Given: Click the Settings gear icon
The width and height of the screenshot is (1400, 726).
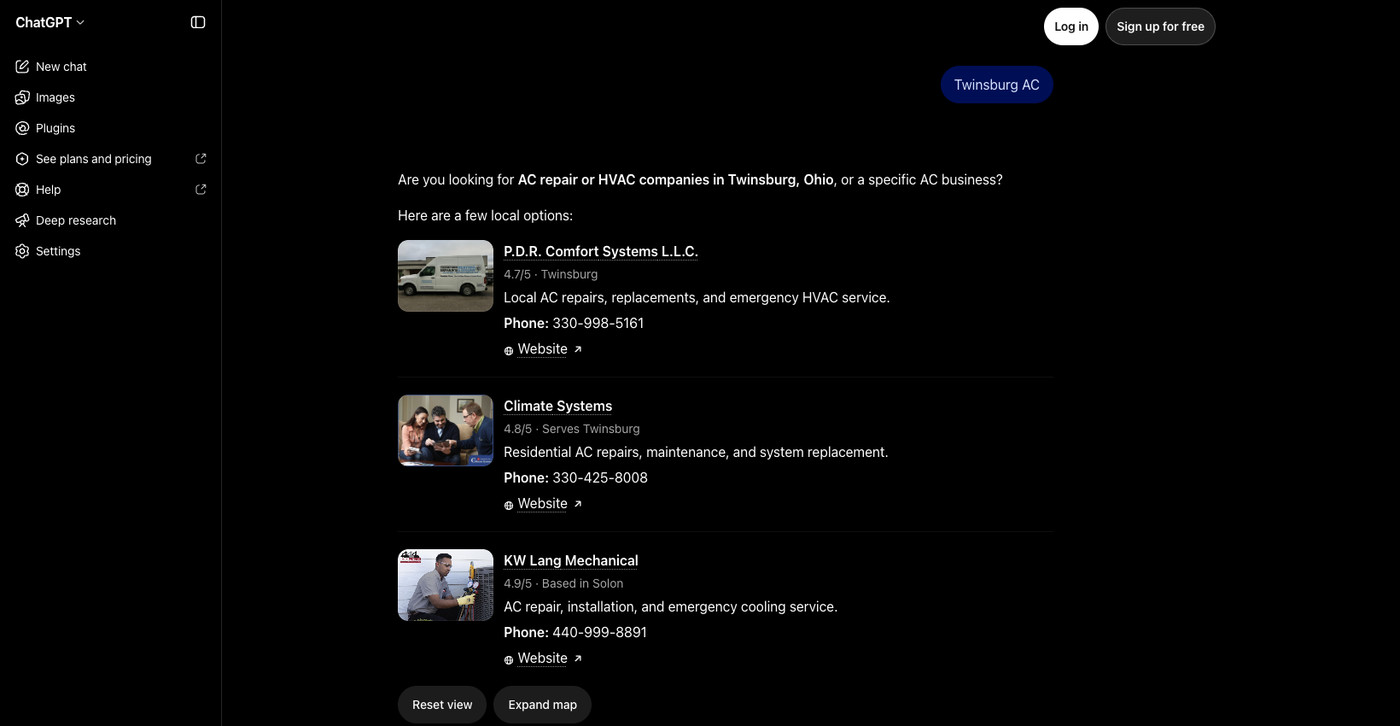Looking at the screenshot, I should pos(22,251).
